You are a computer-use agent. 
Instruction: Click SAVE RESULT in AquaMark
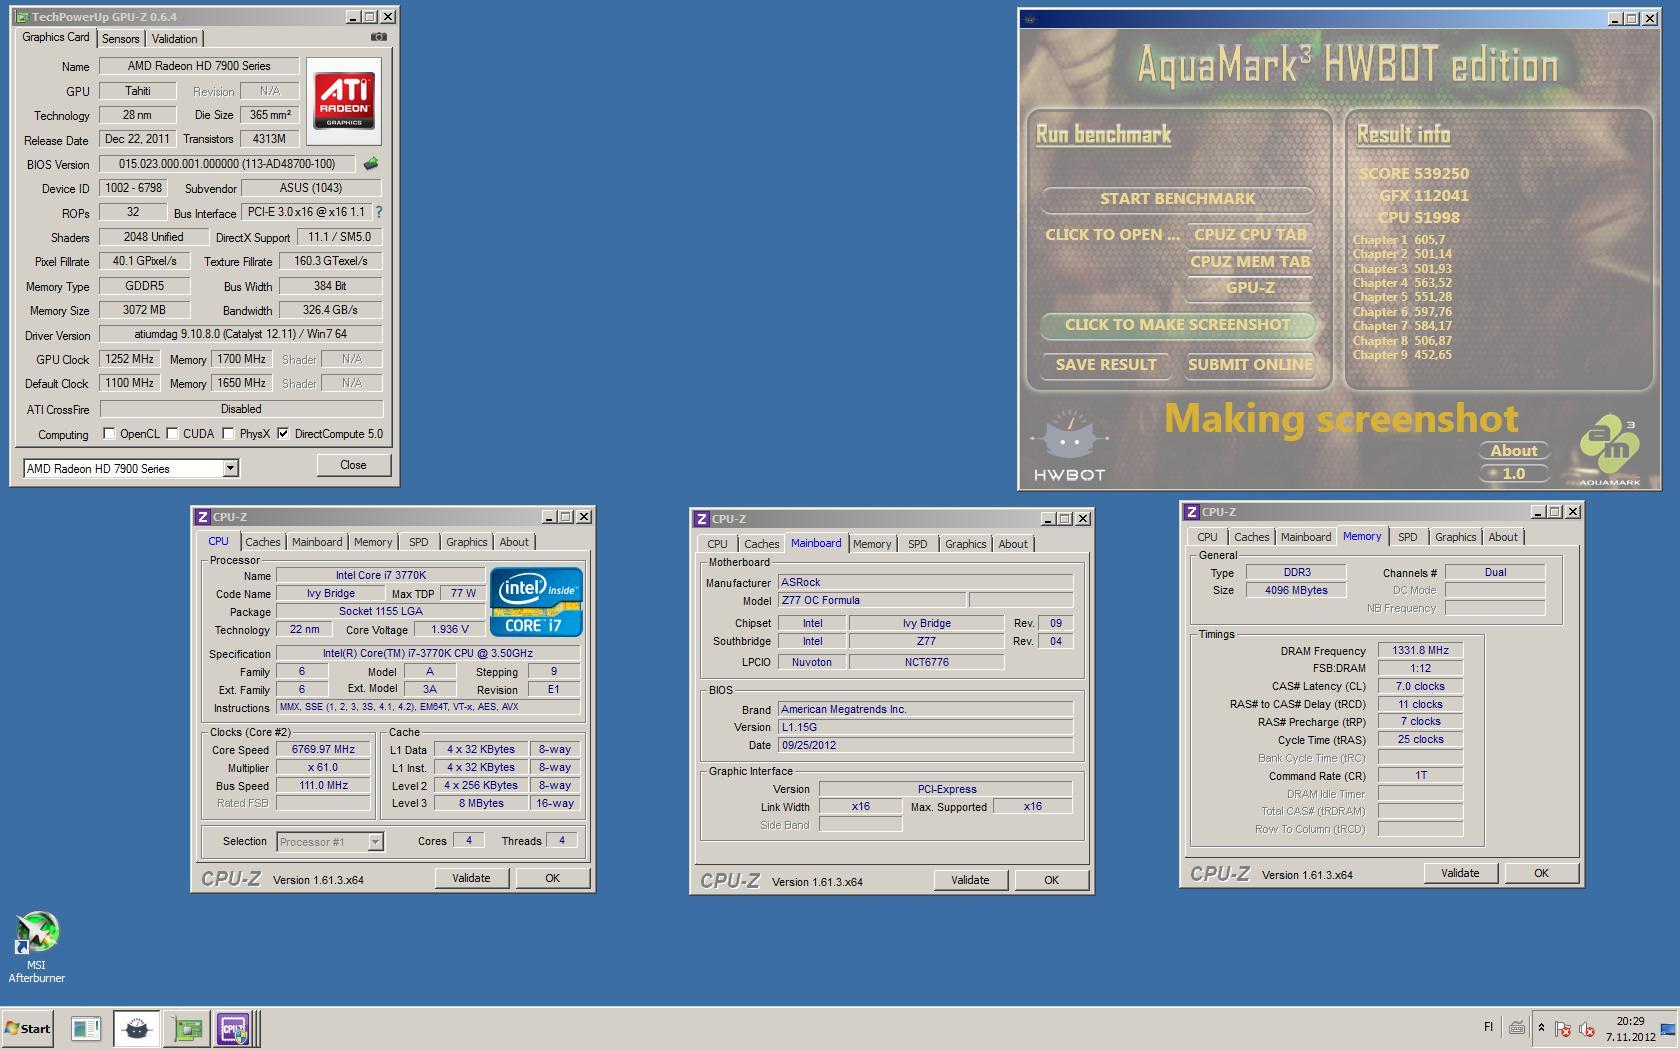tap(1106, 365)
